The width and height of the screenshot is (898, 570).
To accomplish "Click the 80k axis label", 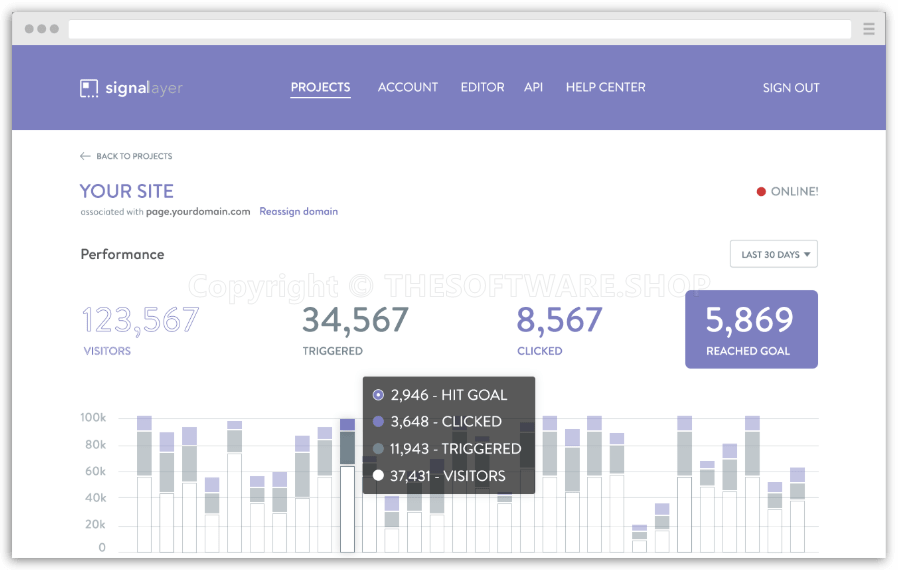I will tap(95, 445).
